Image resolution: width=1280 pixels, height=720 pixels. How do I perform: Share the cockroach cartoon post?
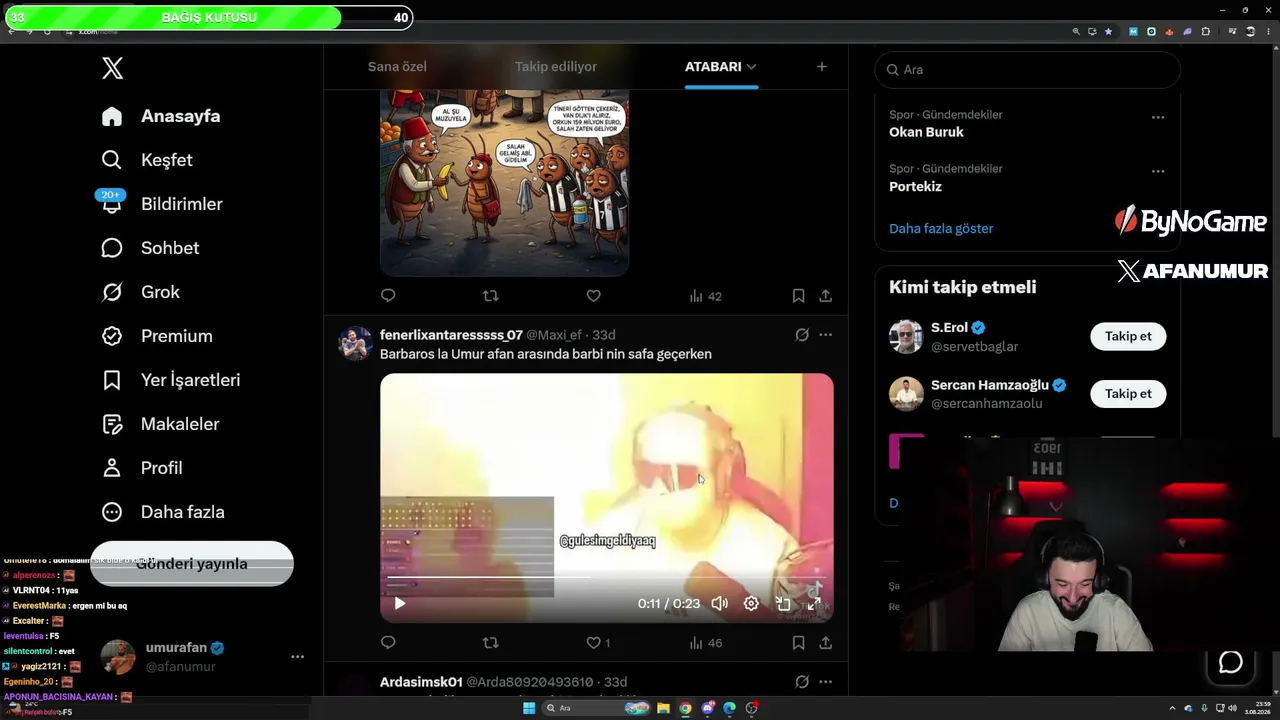tap(825, 296)
